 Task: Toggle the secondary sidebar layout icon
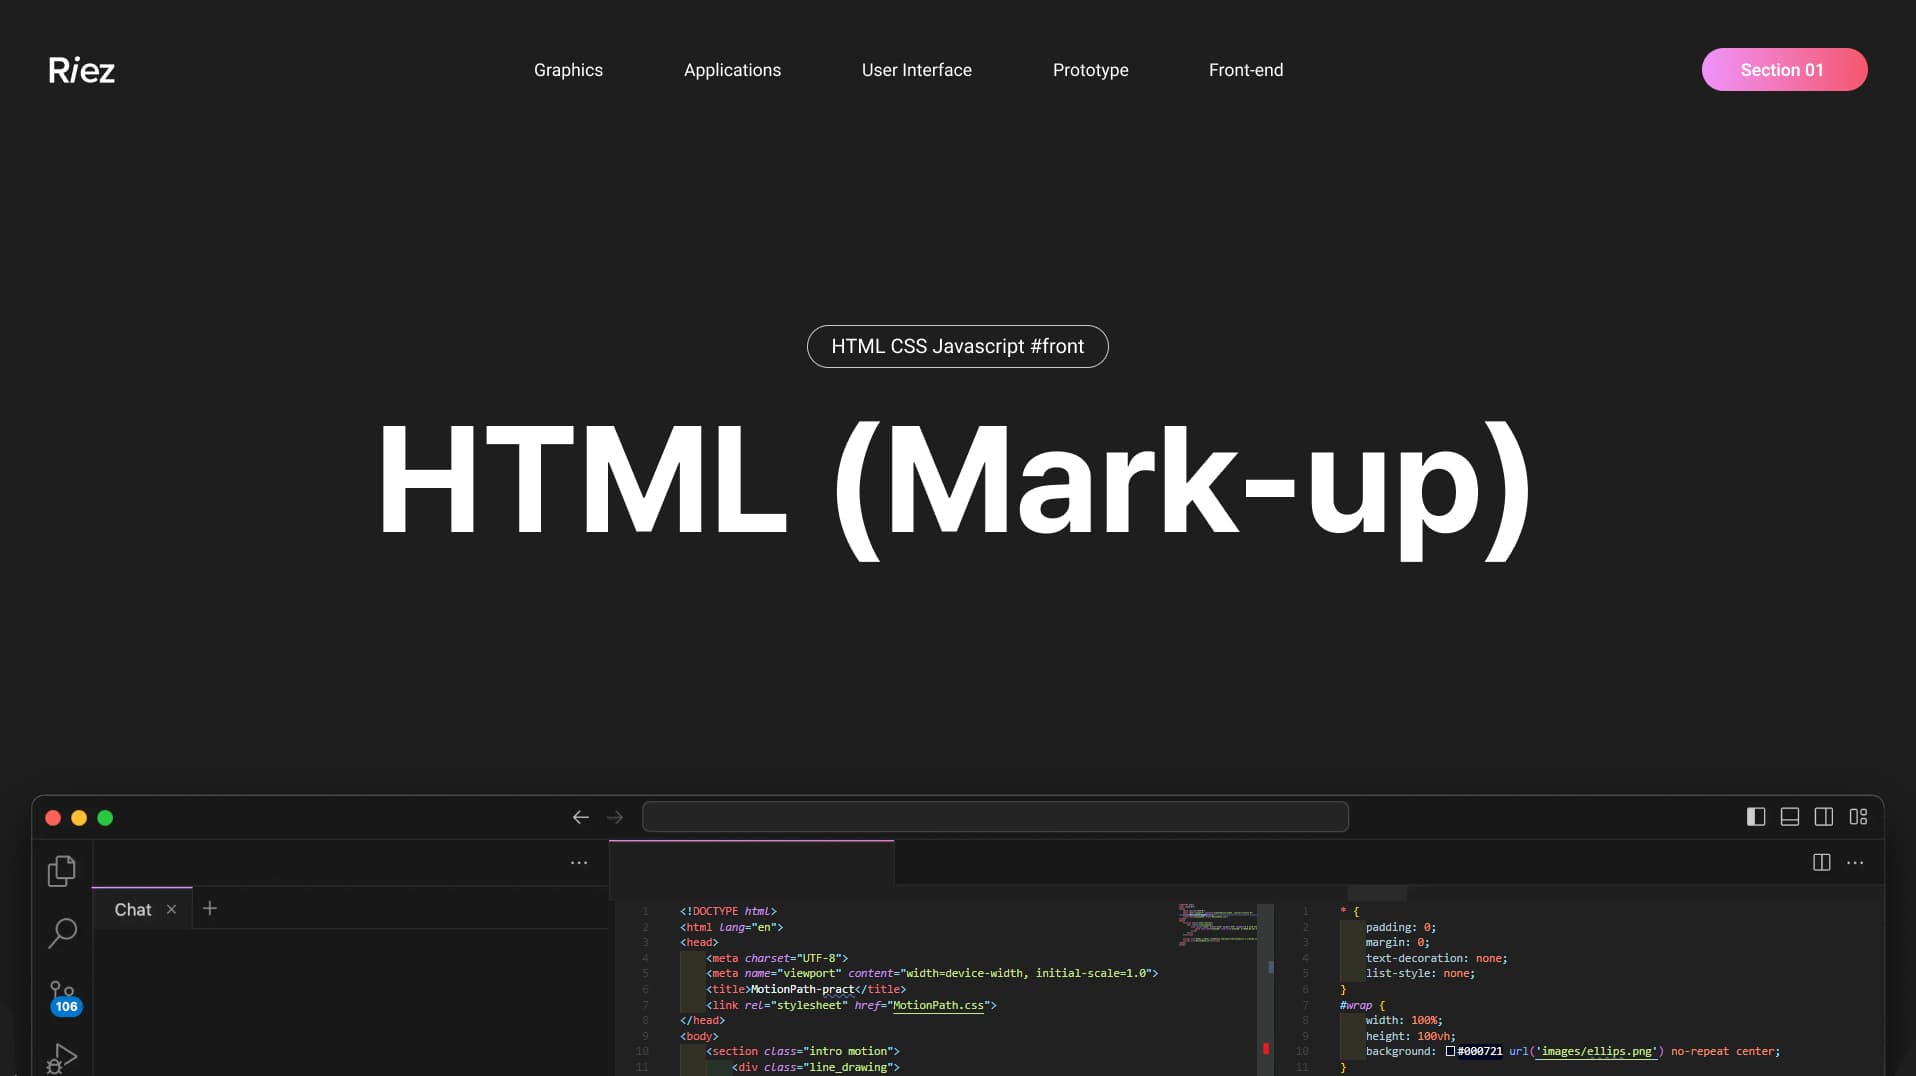click(1823, 817)
